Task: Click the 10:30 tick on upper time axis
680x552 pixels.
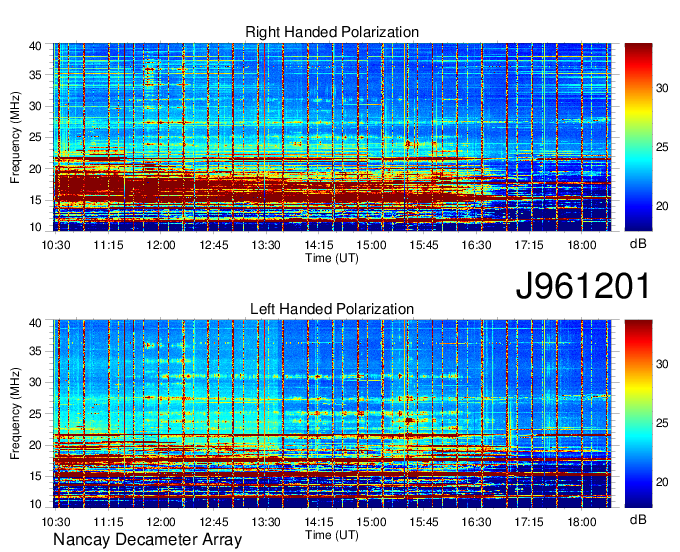Action: [x=56, y=245]
